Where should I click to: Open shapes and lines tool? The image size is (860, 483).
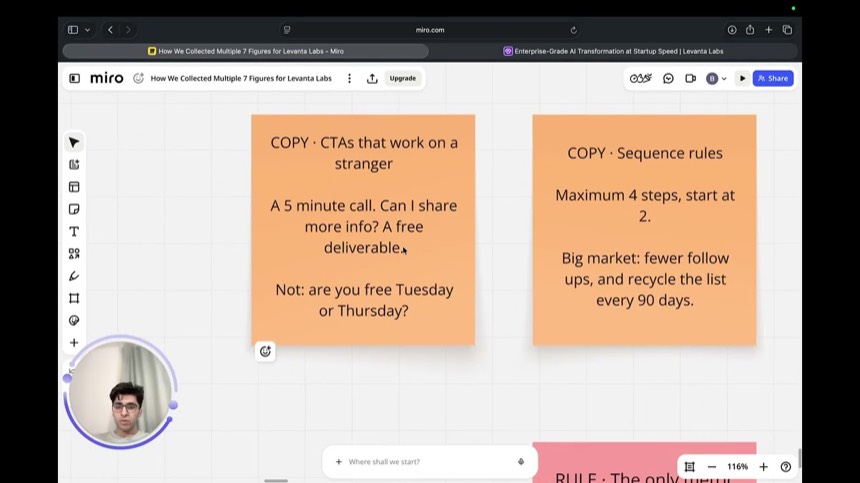[74, 253]
